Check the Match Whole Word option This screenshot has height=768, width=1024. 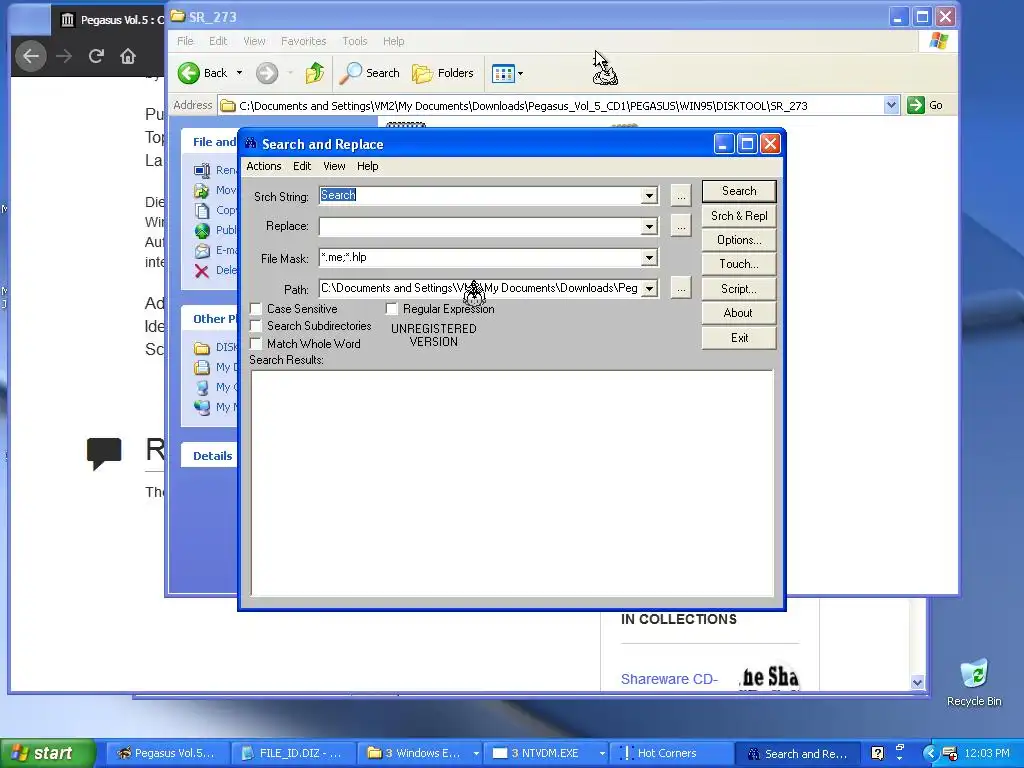[x=256, y=344]
